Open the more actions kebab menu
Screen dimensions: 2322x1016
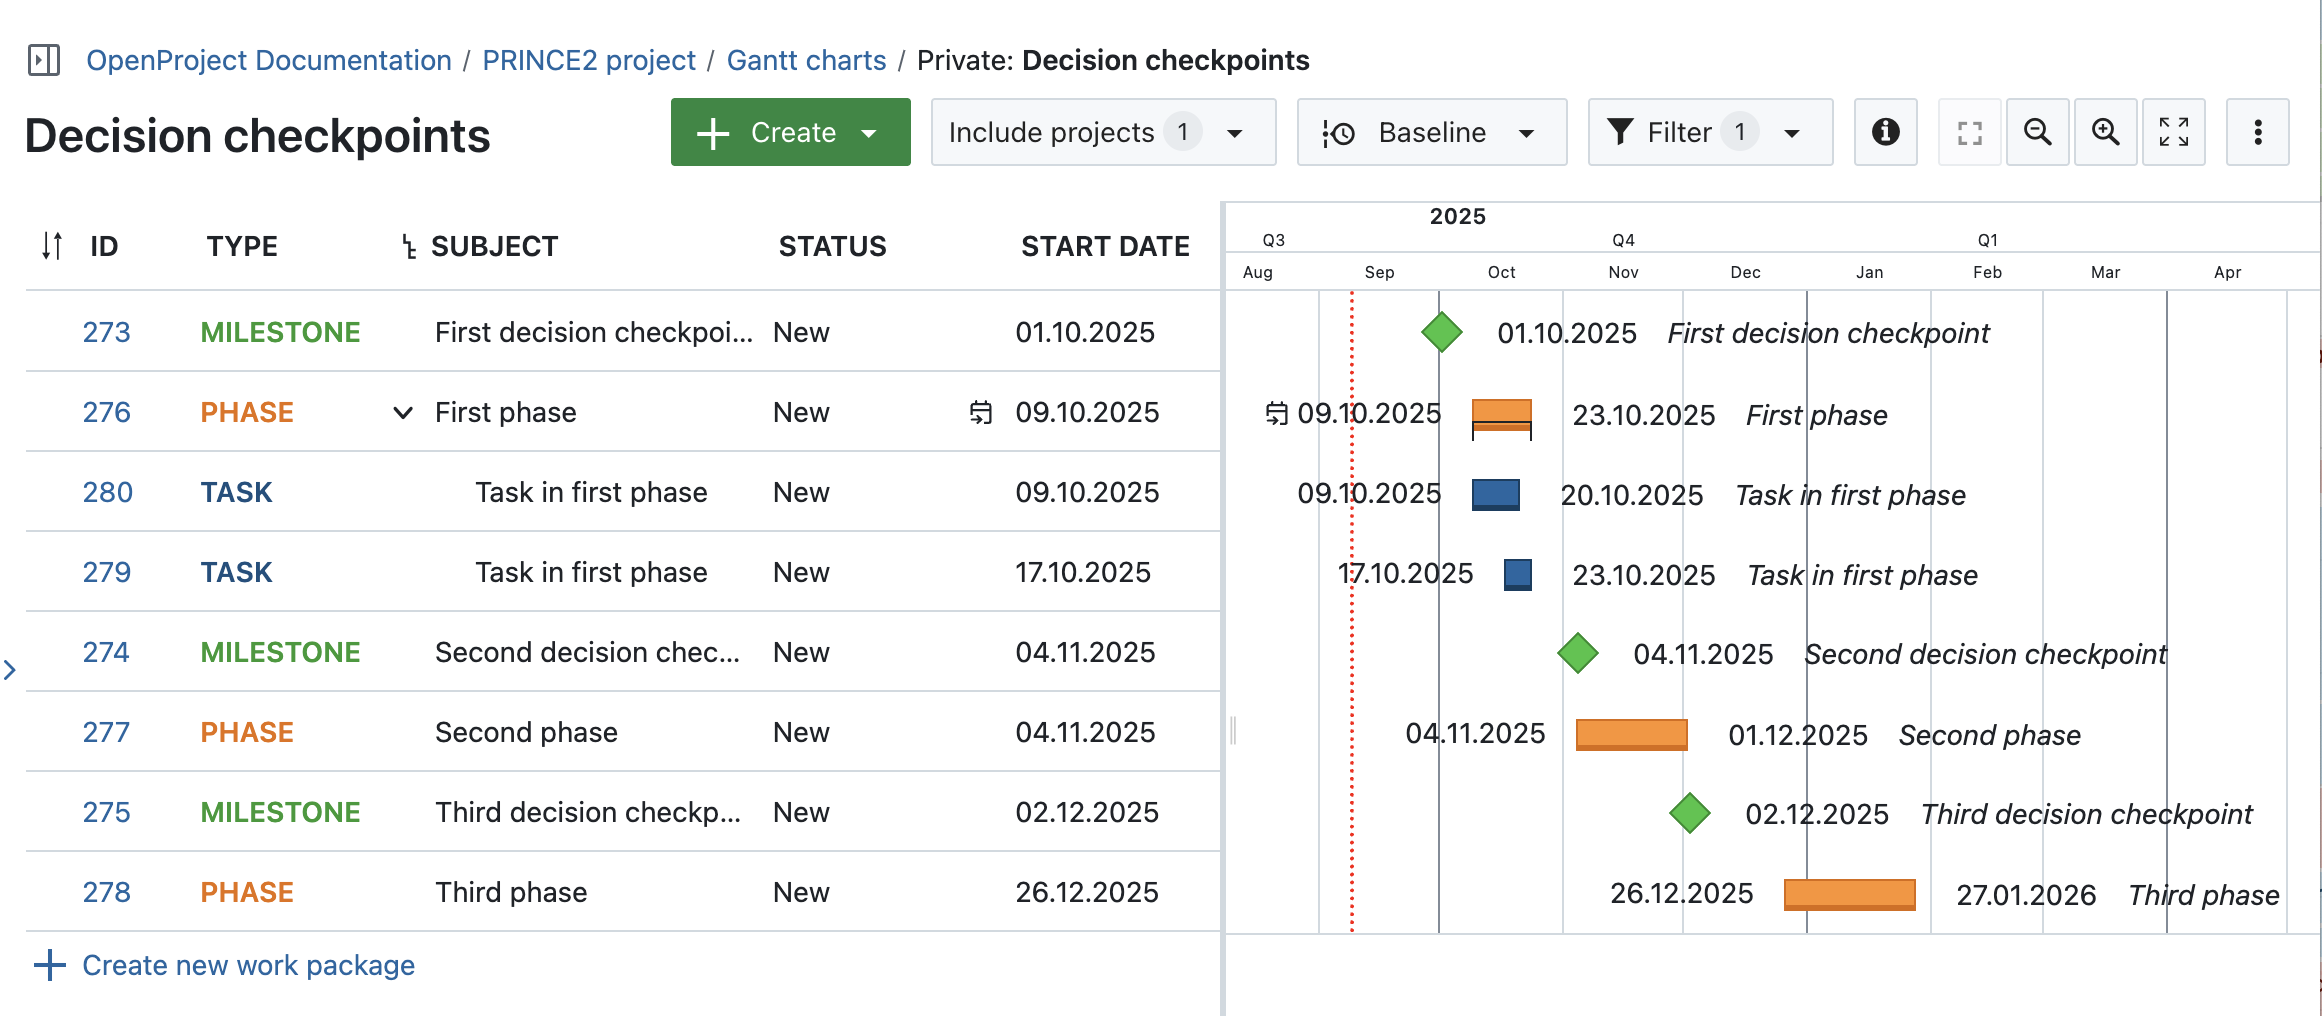2257,132
